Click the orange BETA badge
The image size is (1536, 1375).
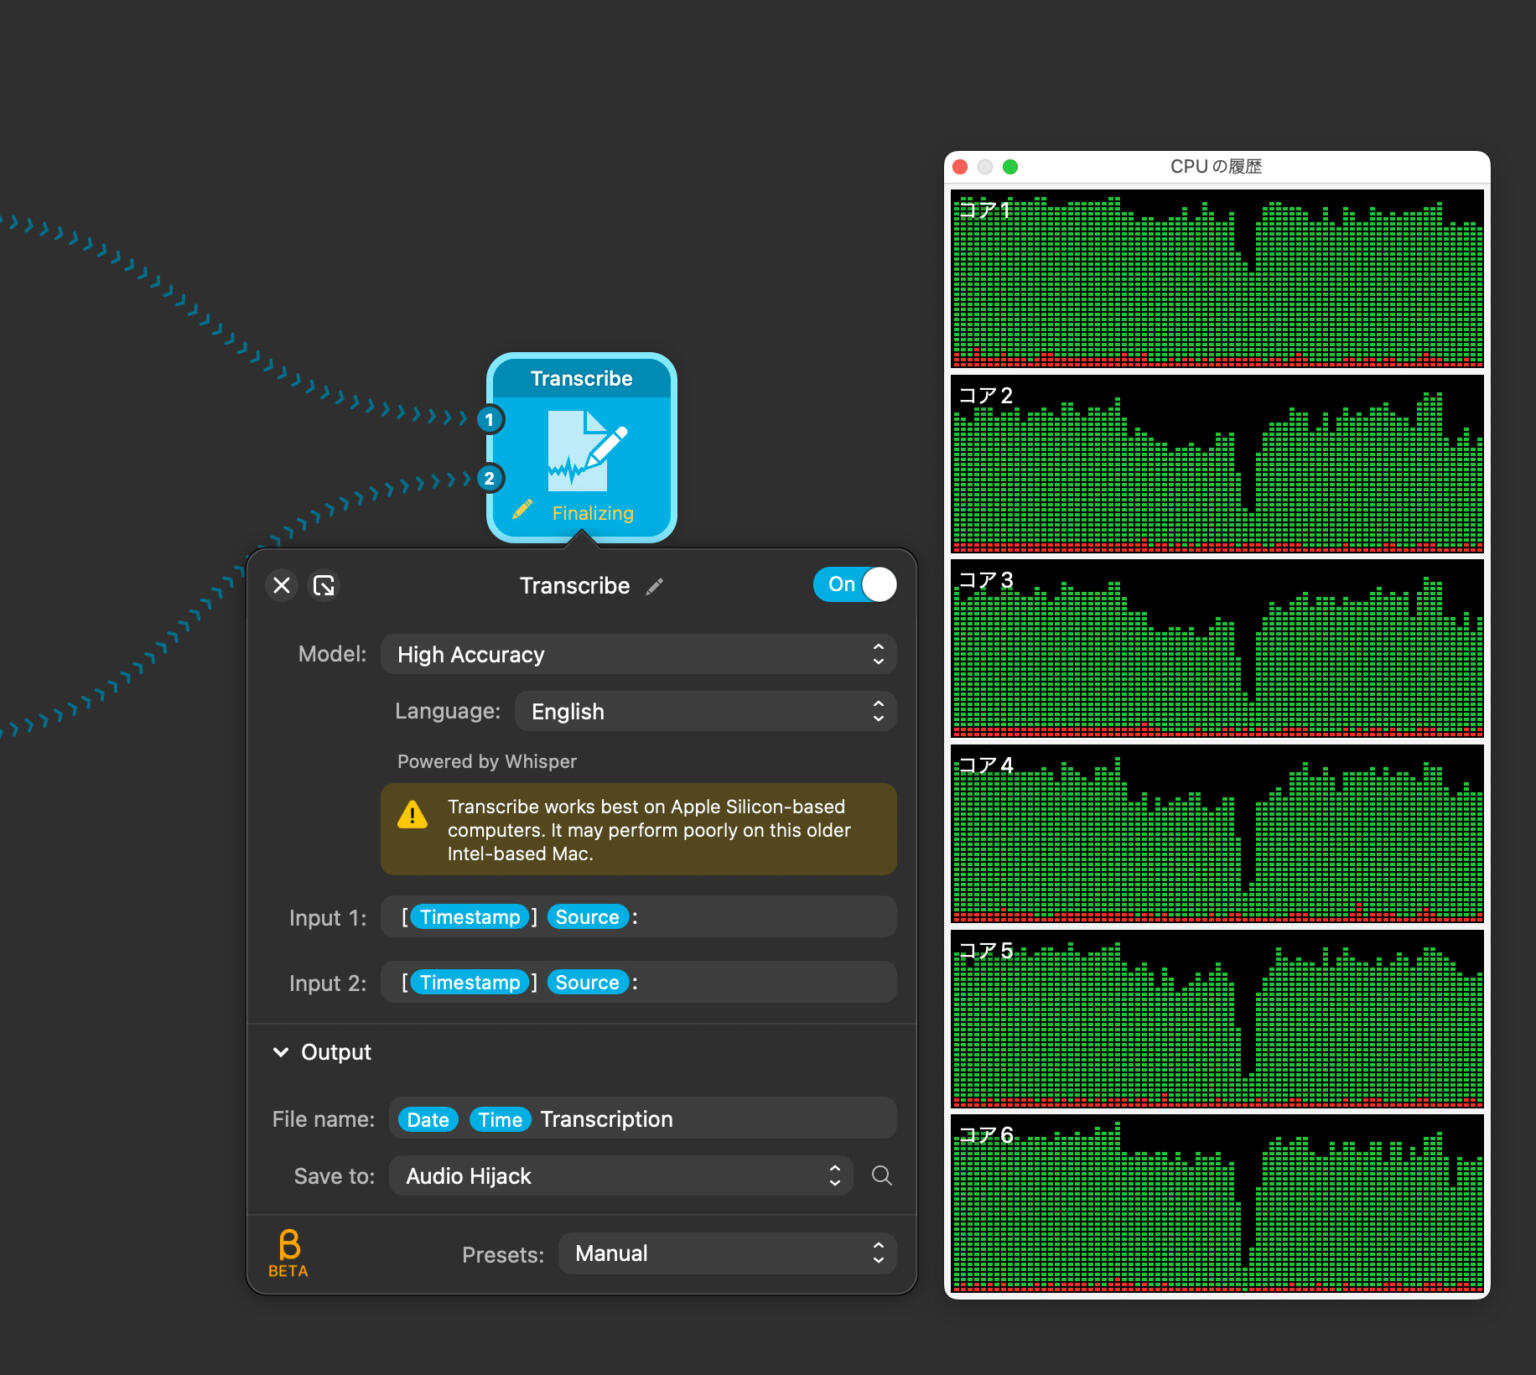pyautogui.click(x=288, y=1251)
